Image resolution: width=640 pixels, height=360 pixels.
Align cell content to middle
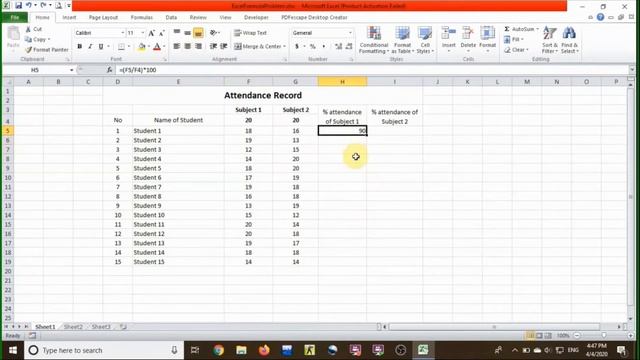pyautogui.click(x=187, y=33)
